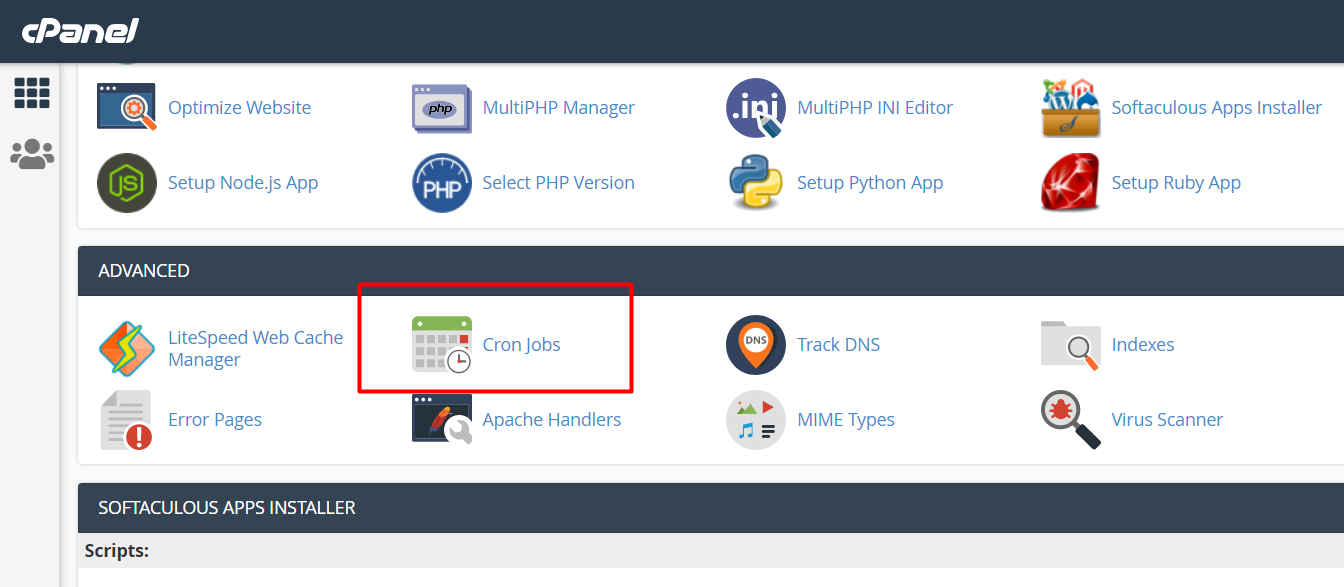This screenshot has width=1344, height=587.
Task: Select the Setup Python App icon
Action: point(755,183)
